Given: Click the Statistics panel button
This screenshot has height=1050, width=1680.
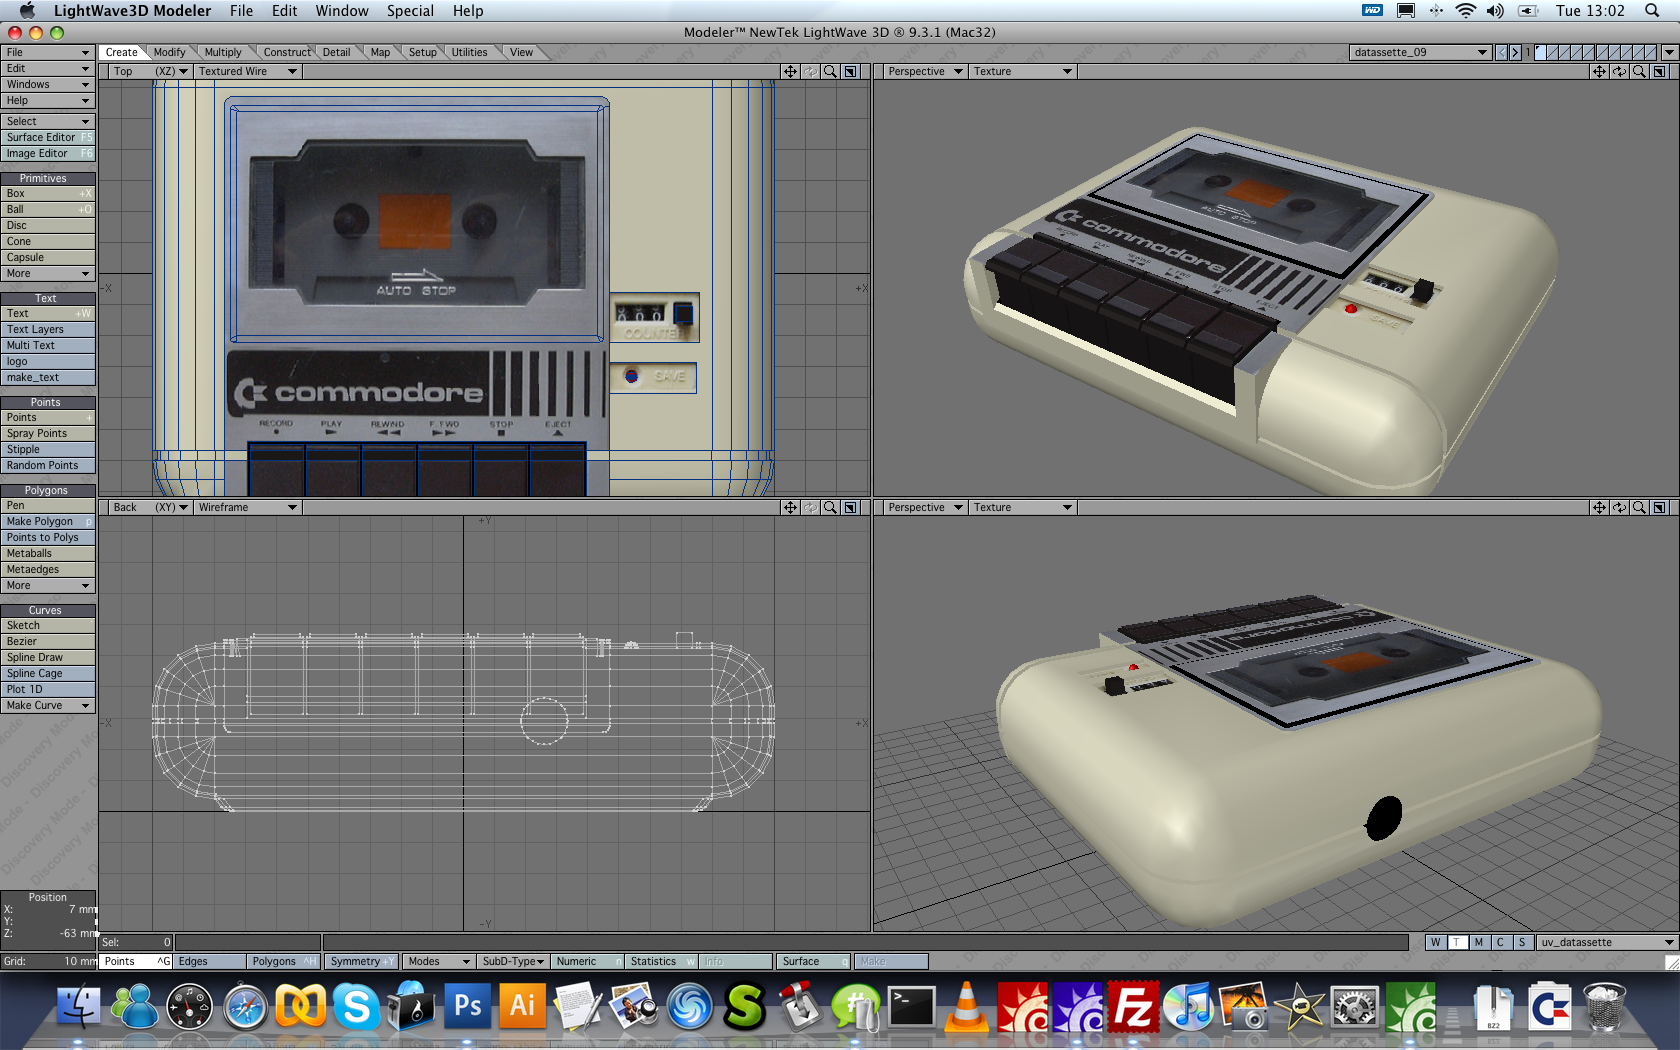Looking at the screenshot, I should (661, 961).
